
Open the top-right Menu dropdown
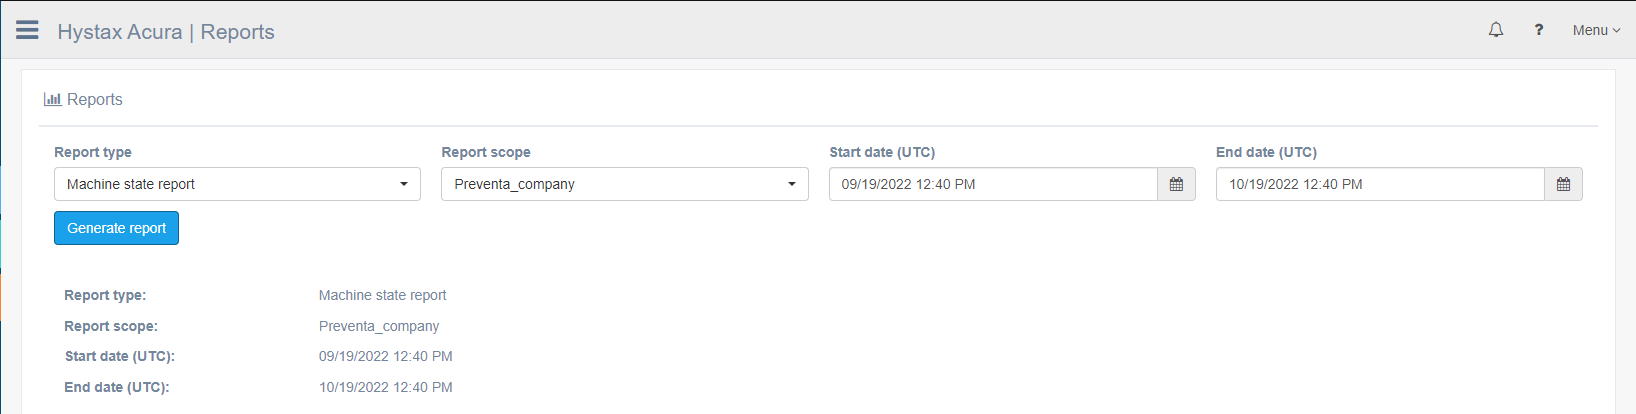[x=1596, y=30]
